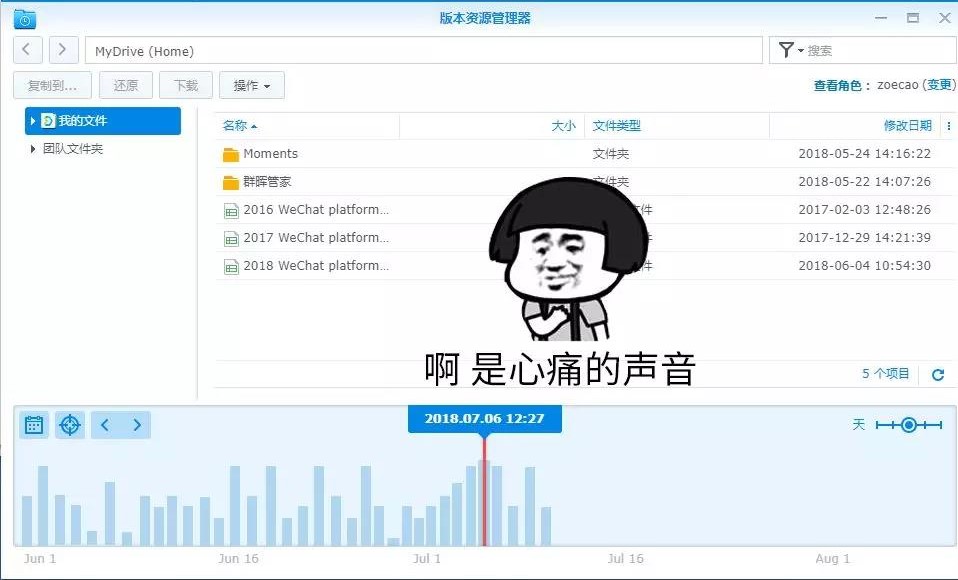This screenshot has width=958, height=580.
Task: Move timeline to the previous version
Action: (105, 425)
